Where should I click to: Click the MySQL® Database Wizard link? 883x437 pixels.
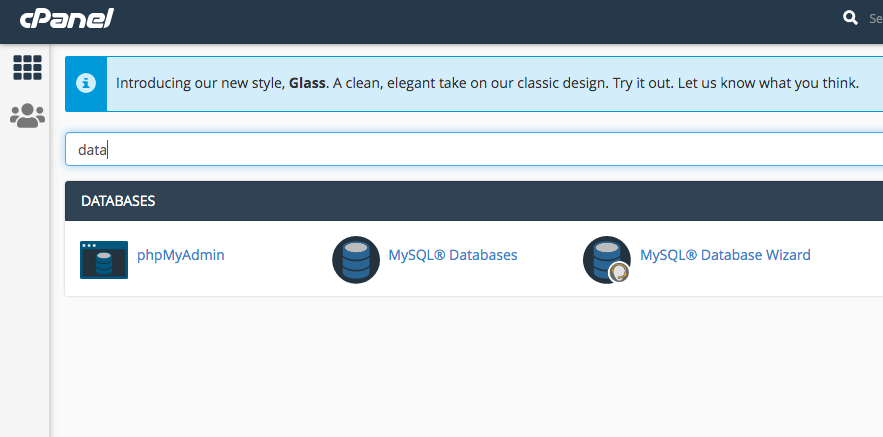[725, 255]
